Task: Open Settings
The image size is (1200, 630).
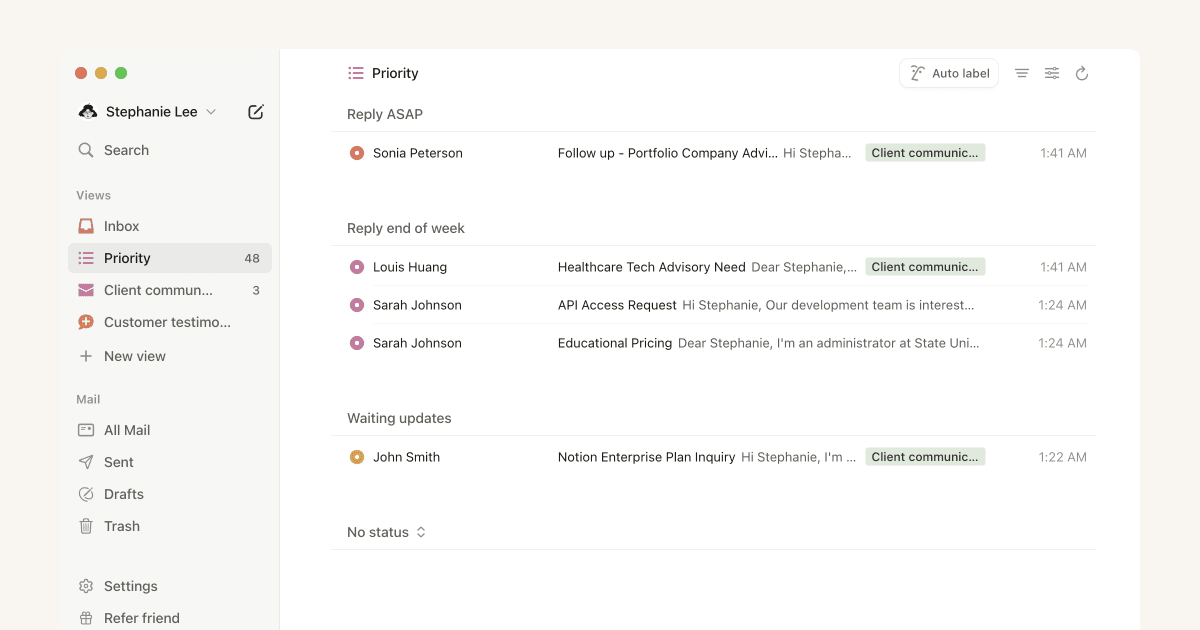Action: point(131,585)
